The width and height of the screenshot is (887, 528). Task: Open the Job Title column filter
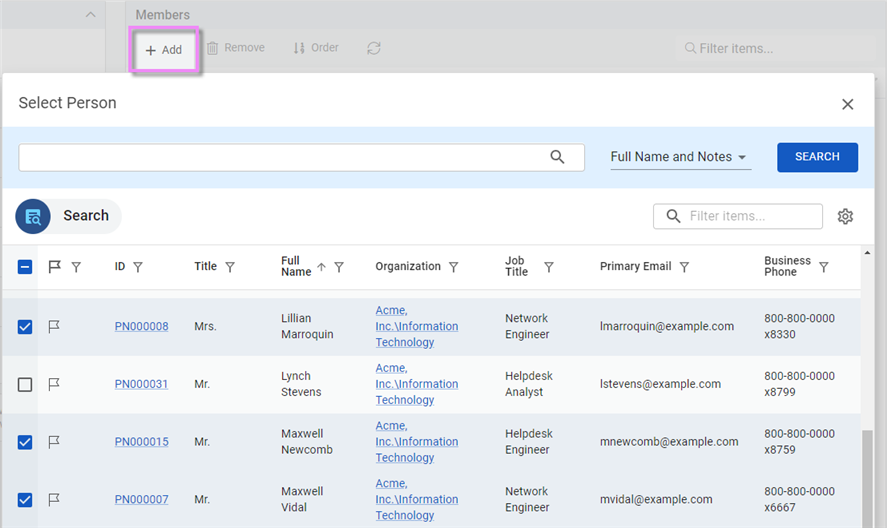coord(549,267)
